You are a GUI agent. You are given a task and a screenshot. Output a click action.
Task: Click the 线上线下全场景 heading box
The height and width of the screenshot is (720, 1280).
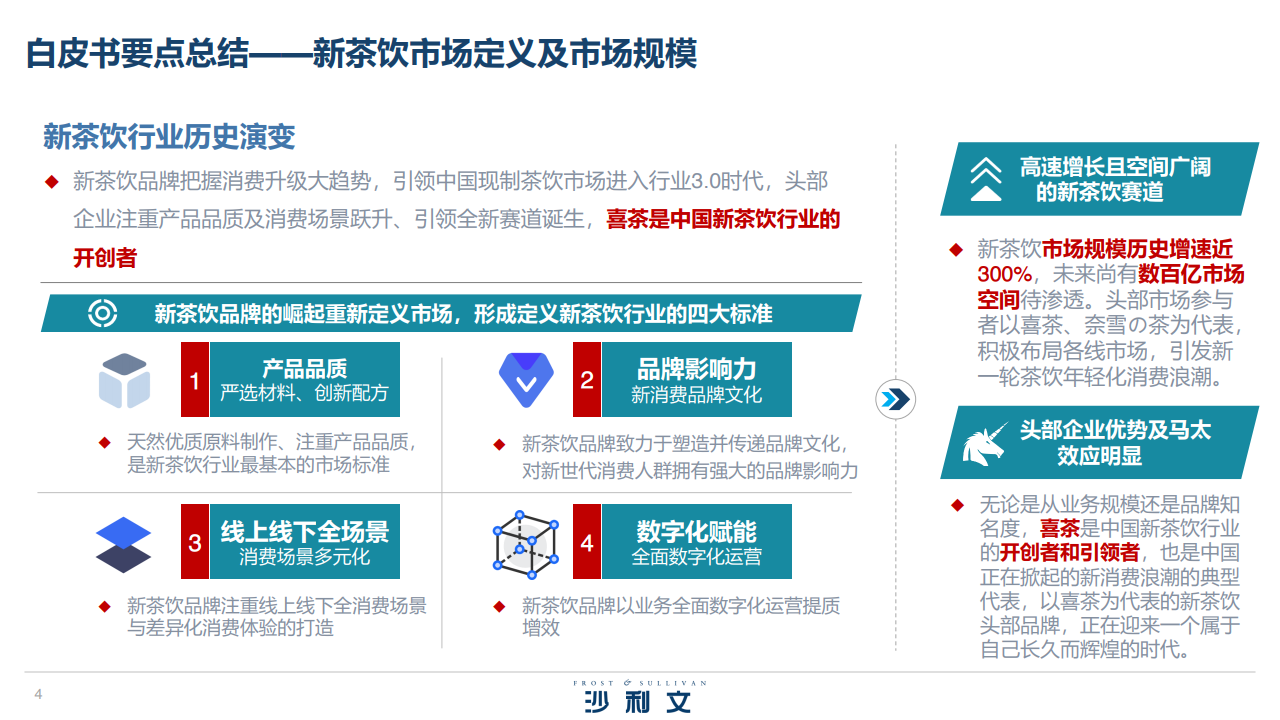(x=305, y=541)
